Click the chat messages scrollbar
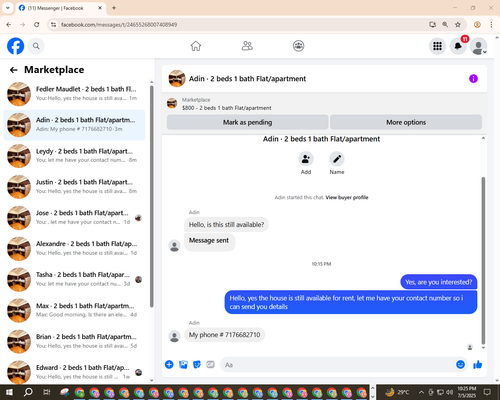The height and width of the screenshot is (400, 500). (483, 260)
